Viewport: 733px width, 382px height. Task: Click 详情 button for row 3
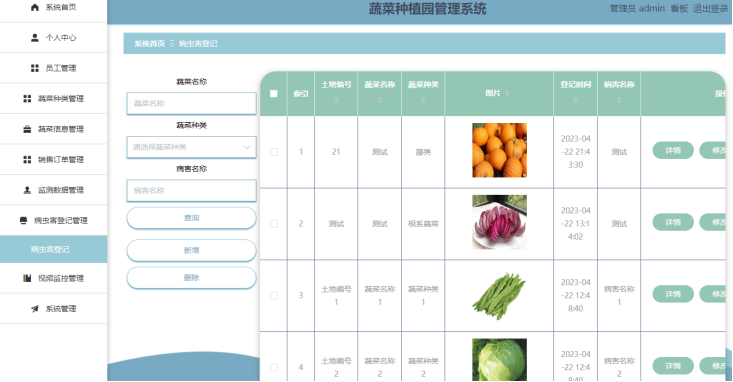tap(673, 294)
